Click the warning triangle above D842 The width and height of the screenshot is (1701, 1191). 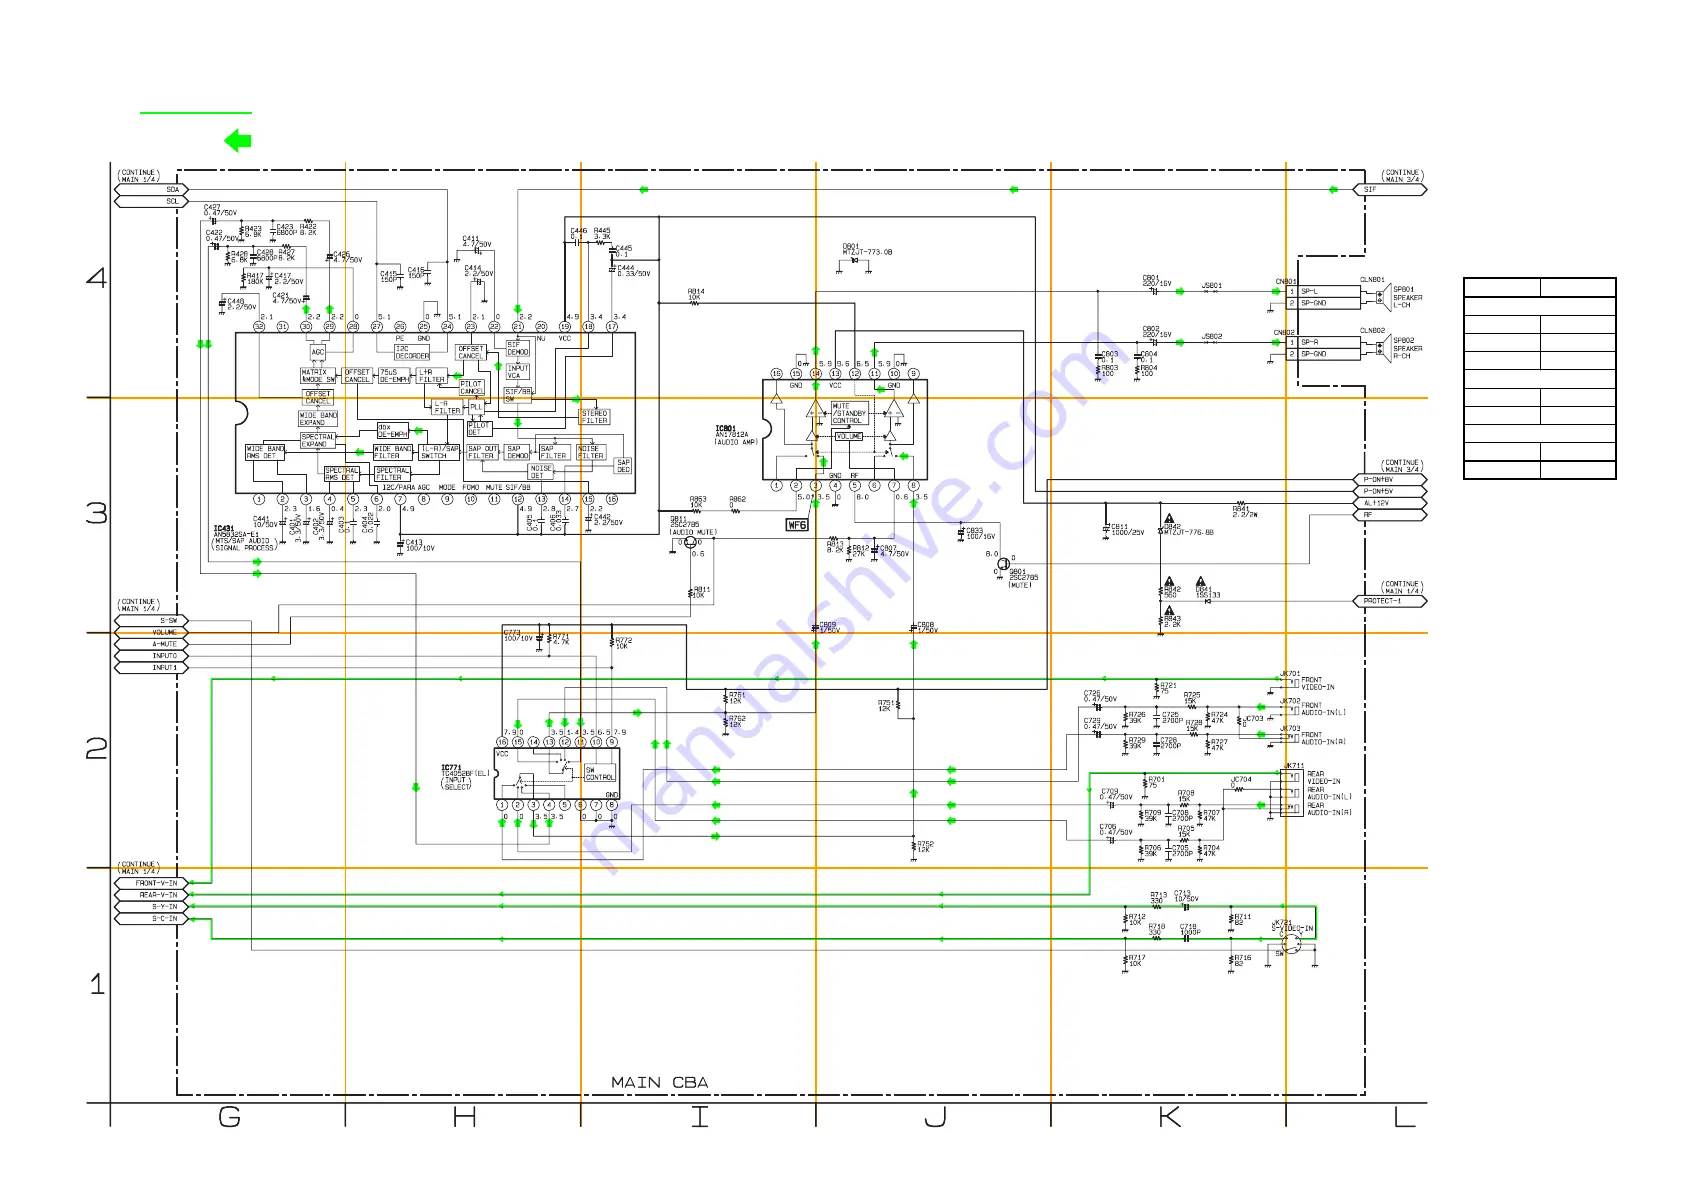1169,520
